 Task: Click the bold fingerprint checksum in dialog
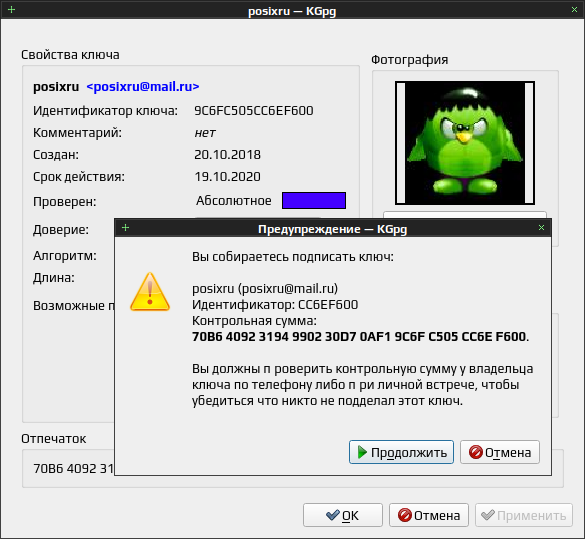(360, 336)
